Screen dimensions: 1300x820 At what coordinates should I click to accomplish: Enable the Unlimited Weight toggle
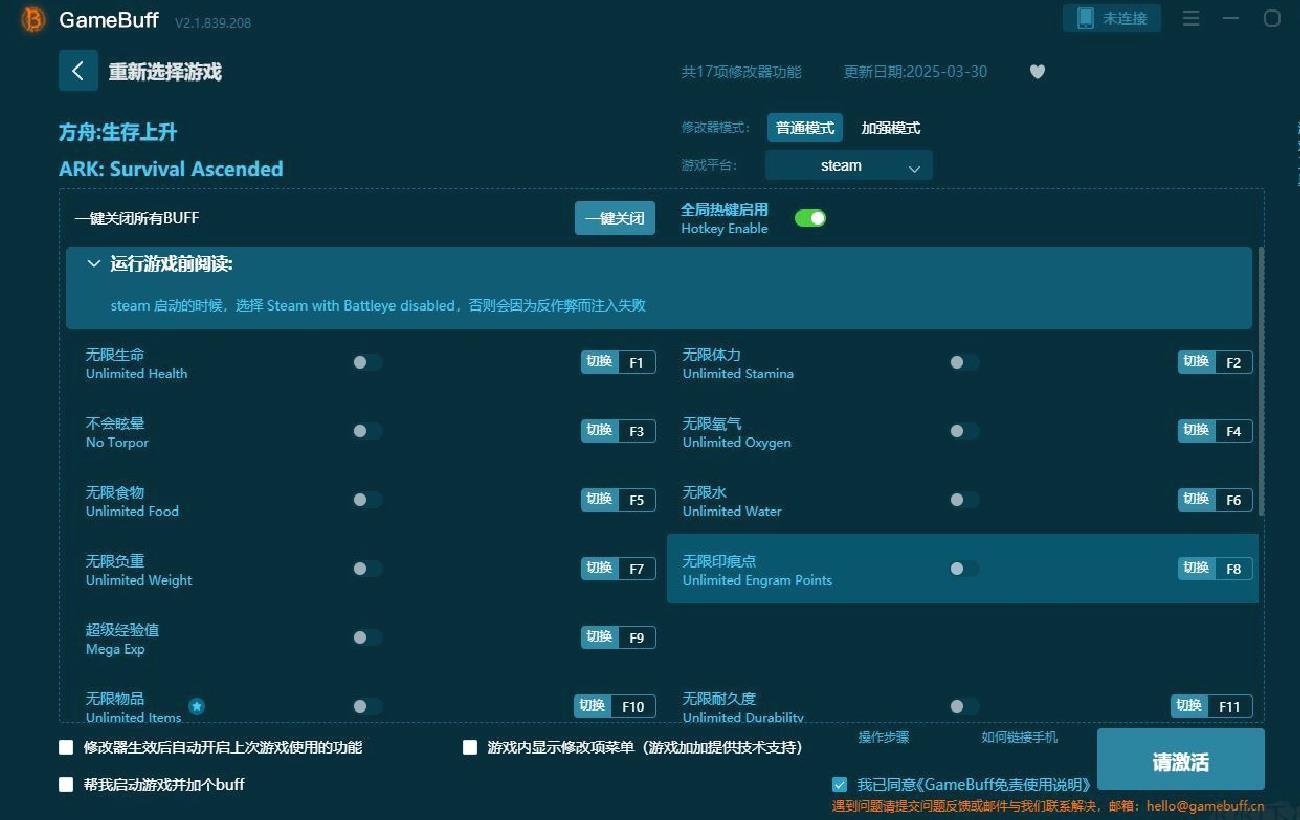coord(367,569)
